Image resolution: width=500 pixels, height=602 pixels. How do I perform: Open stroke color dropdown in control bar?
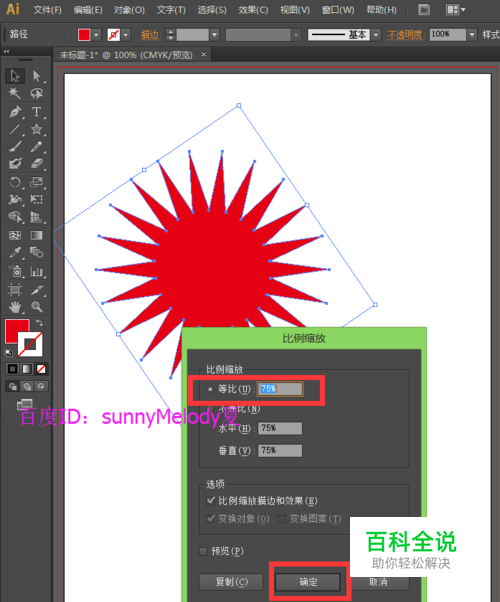(x=126, y=35)
